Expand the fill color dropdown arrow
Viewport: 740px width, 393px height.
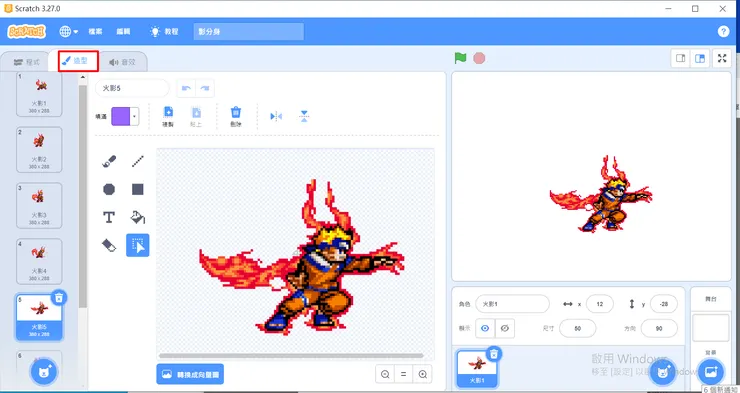[x=135, y=116]
